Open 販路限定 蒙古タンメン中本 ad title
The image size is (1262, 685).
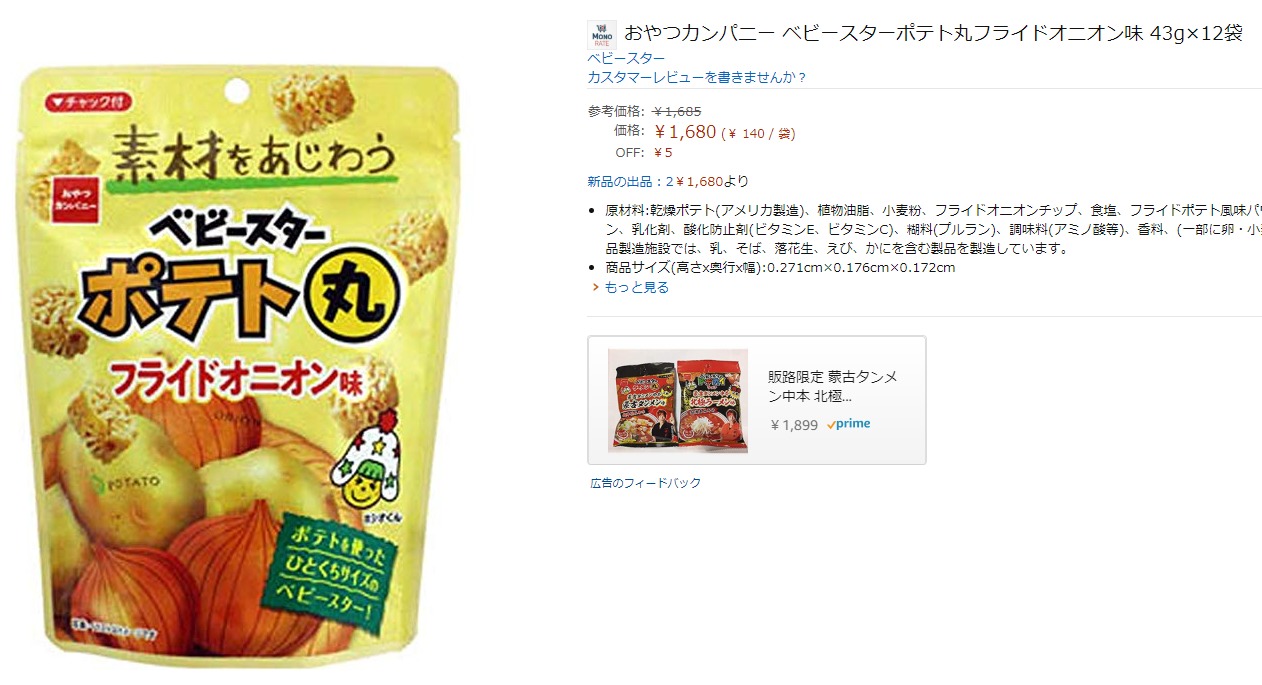833,386
